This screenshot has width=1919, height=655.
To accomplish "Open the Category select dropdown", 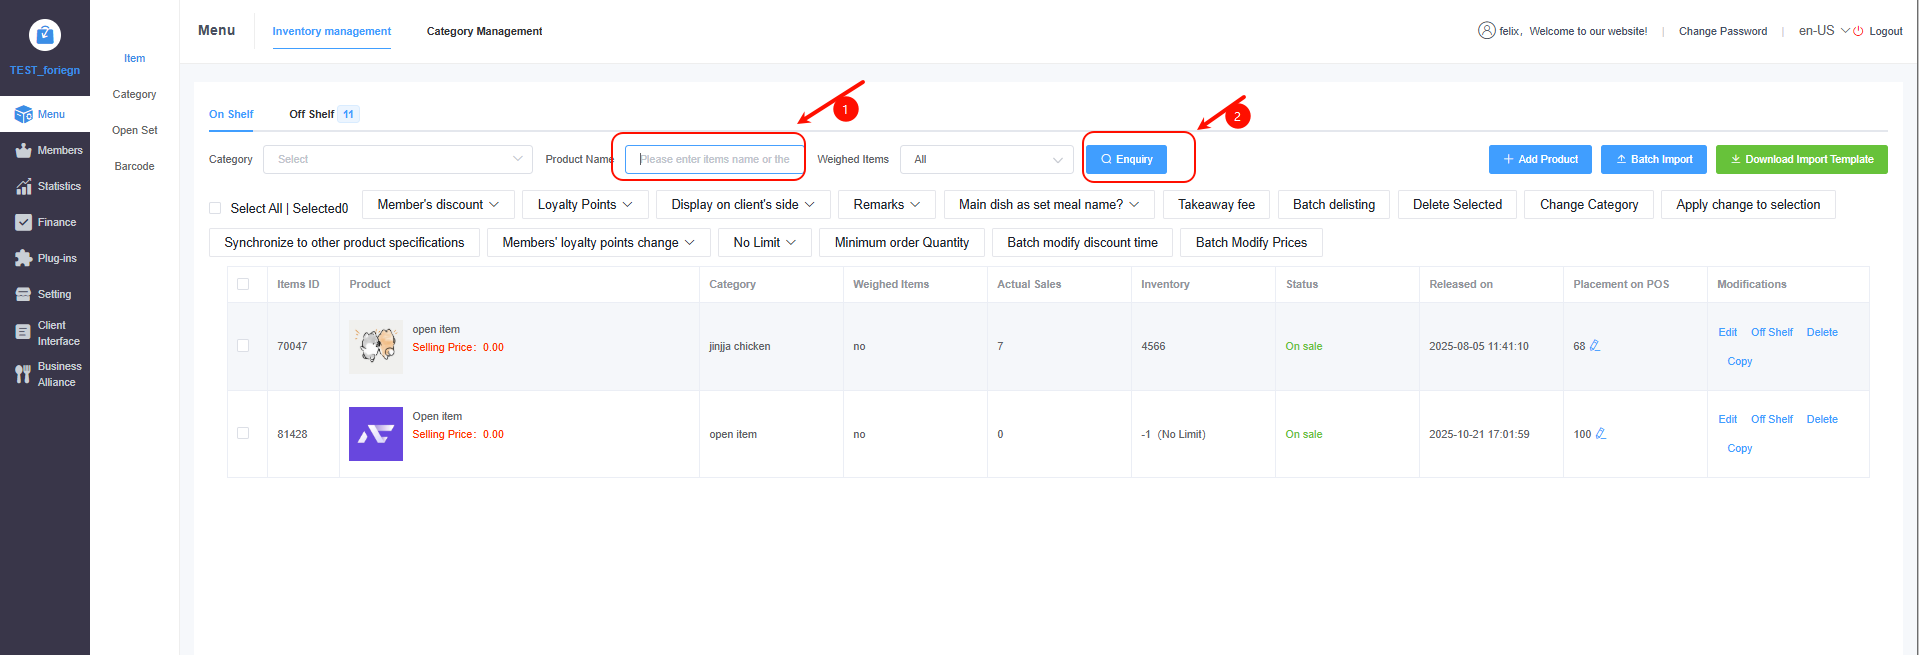I will tap(398, 160).
